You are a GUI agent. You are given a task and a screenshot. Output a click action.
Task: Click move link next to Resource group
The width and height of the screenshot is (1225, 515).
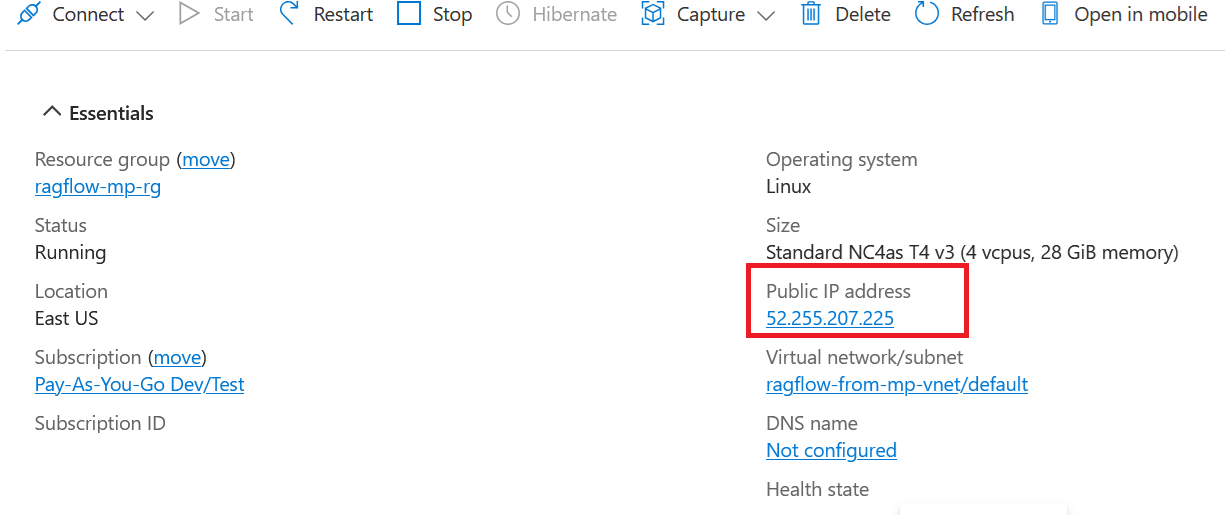[206, 160]
